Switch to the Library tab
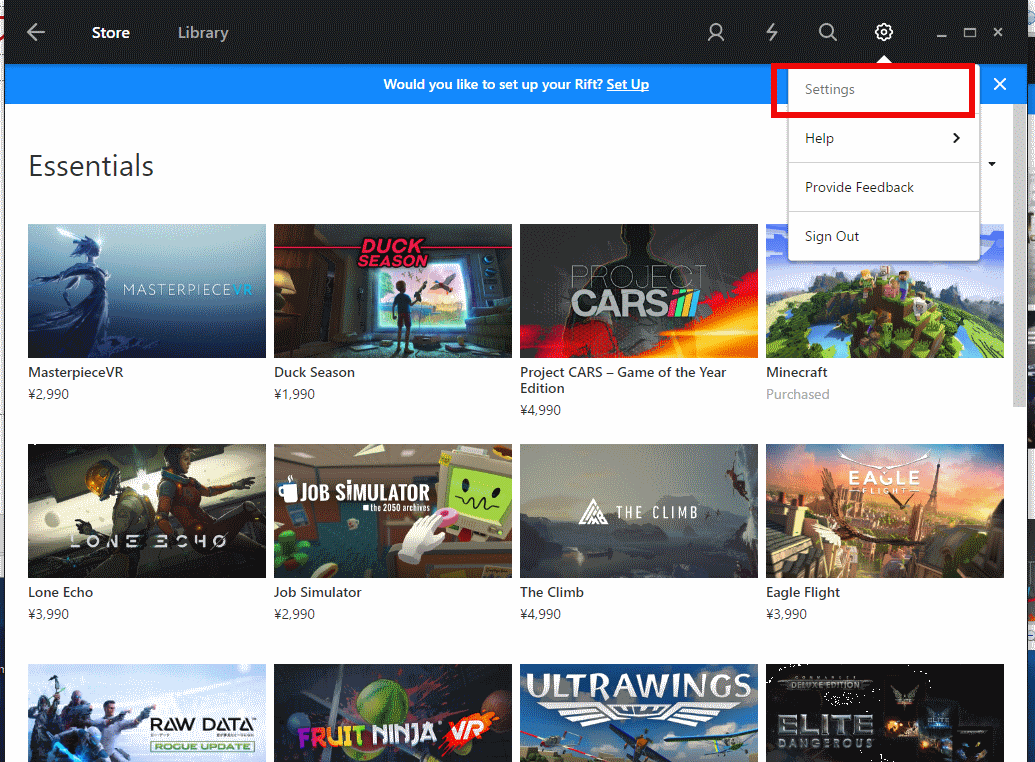 203,32
